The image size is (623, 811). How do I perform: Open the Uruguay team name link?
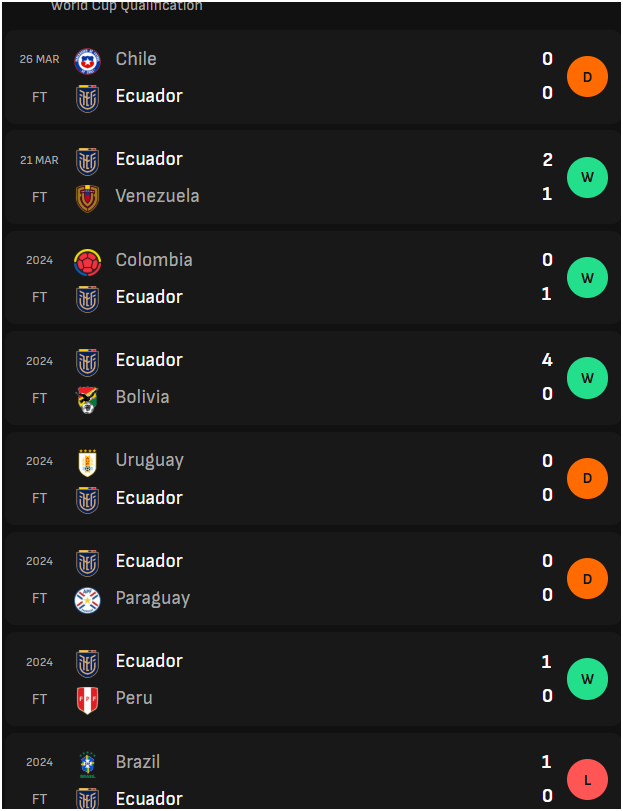tap(149, 460)
